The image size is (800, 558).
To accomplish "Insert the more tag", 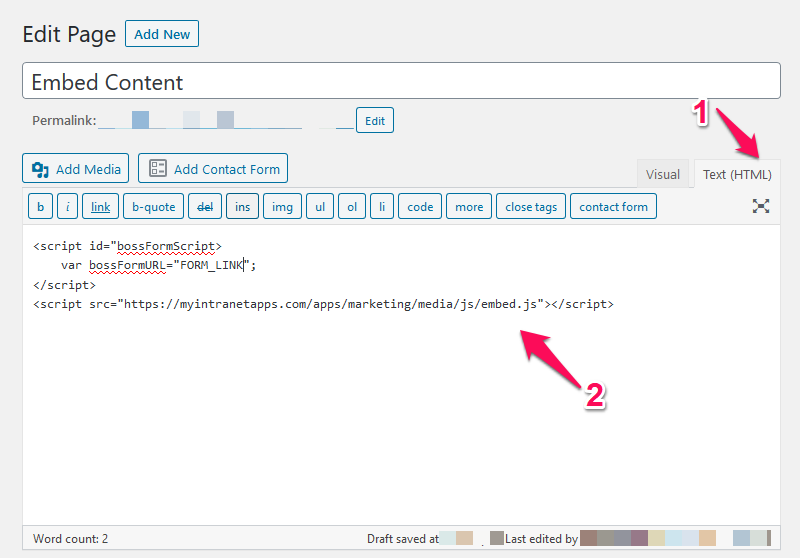I will pyautogui.click(x=469, y=207).
